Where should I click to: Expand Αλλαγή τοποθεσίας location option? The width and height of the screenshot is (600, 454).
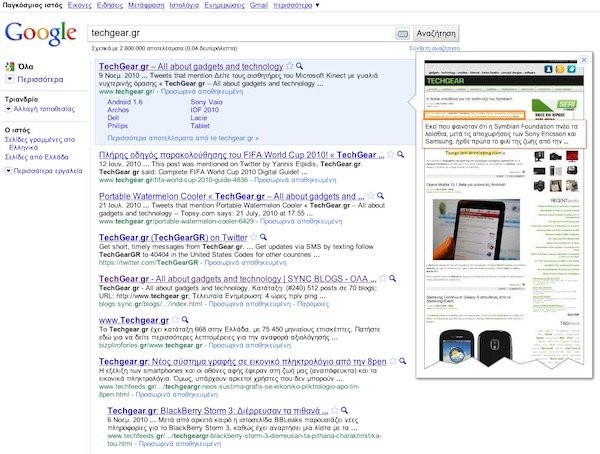click(x=40, y=109)
